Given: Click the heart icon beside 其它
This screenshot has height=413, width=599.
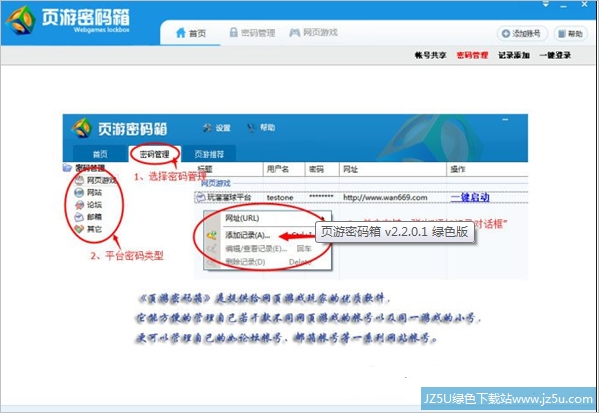Looking at the screenshot, I should pyautogui.click(x=79, y=229).
